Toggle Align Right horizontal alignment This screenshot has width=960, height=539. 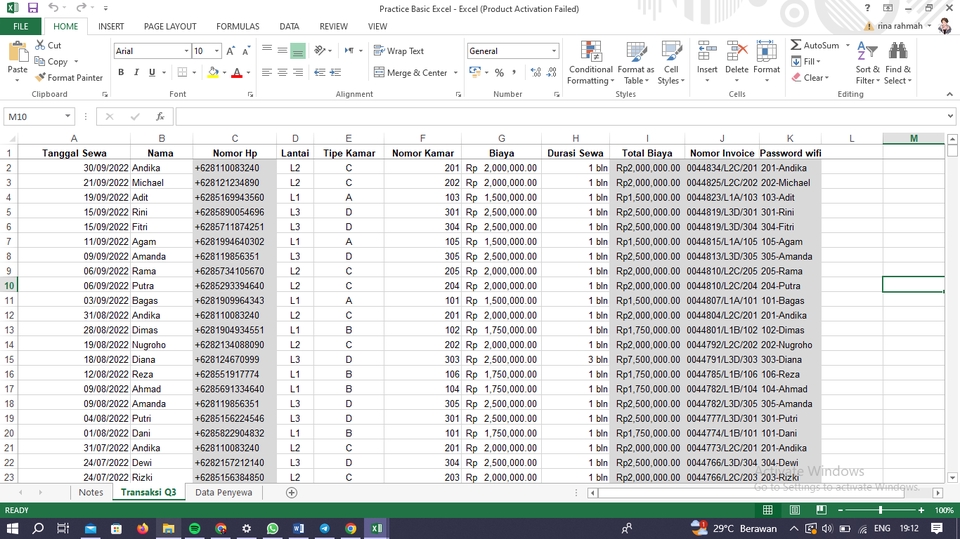point(298,72)
